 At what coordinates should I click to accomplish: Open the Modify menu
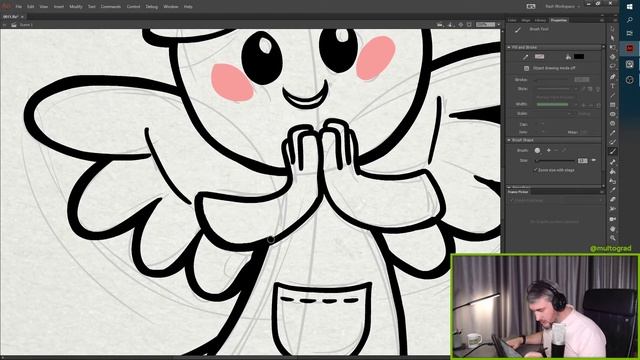click(x=76, y=7)
